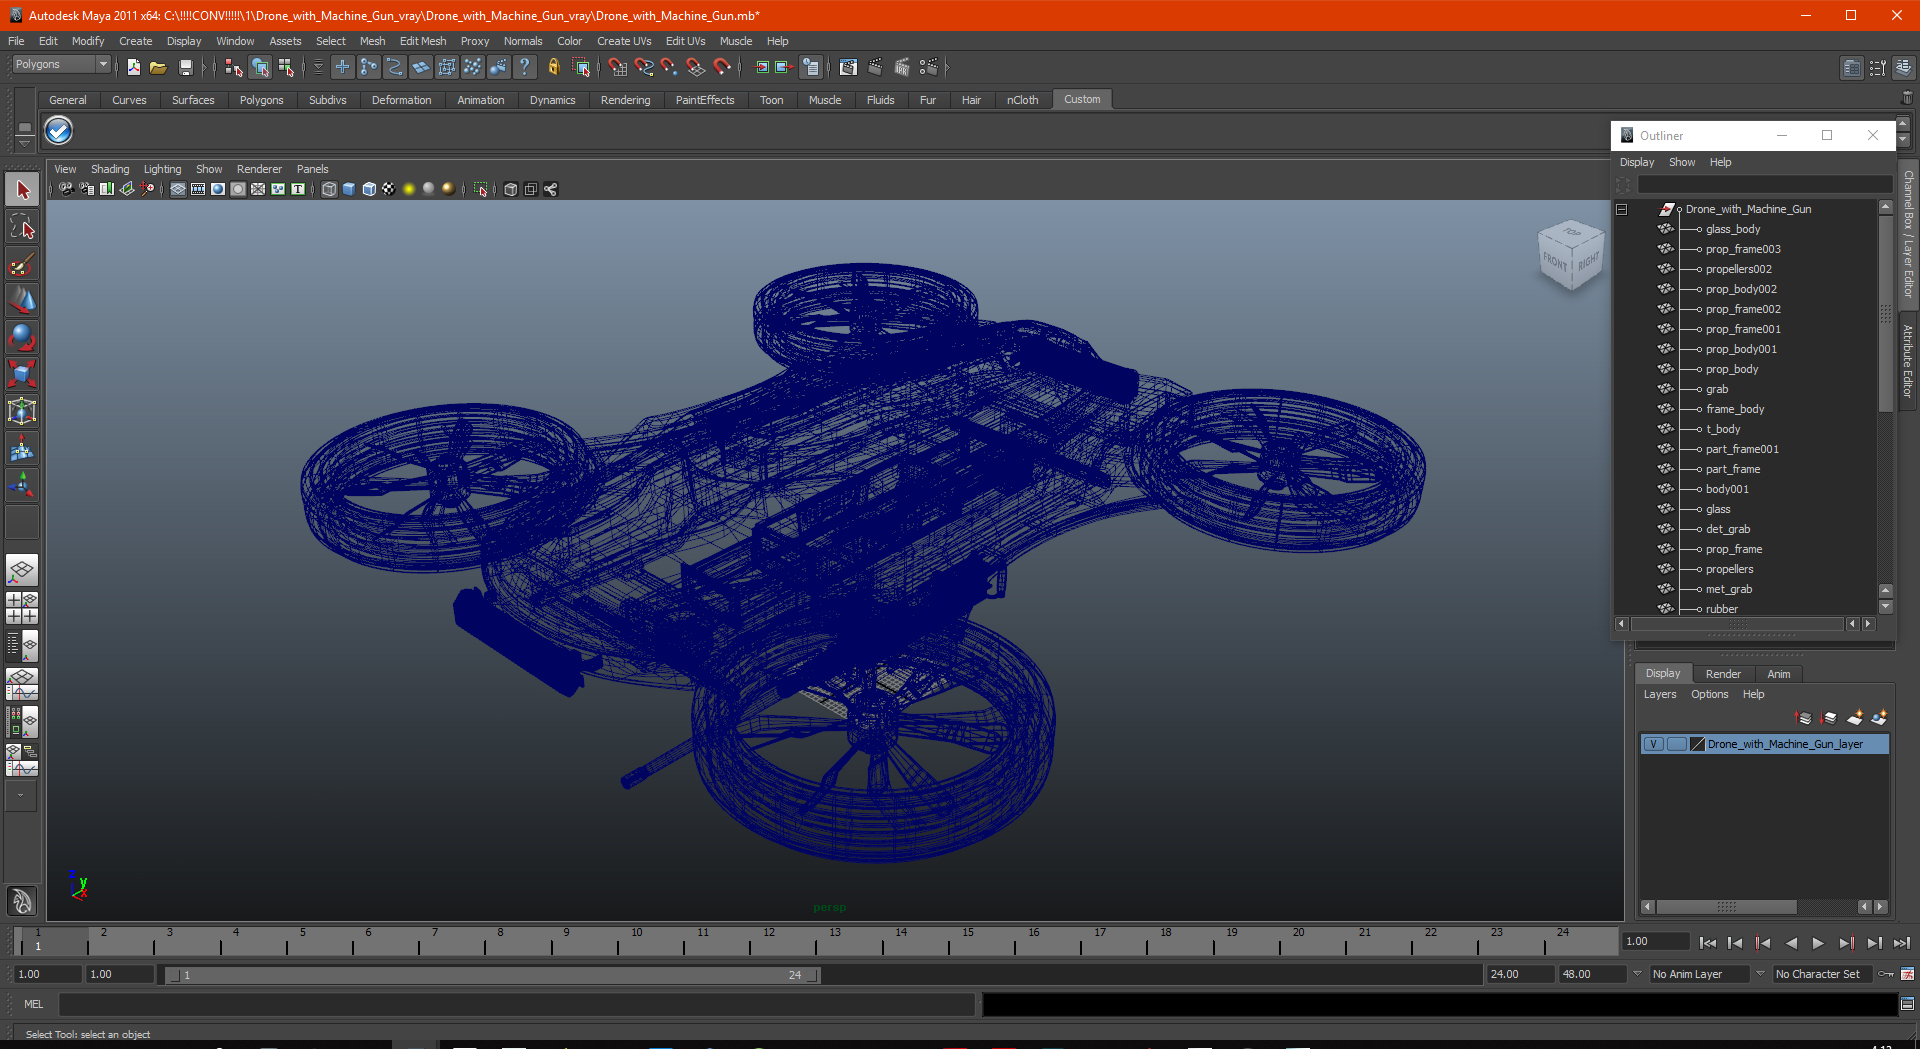Select the arrow Select tool
1920x1049 pixels.
22,190
